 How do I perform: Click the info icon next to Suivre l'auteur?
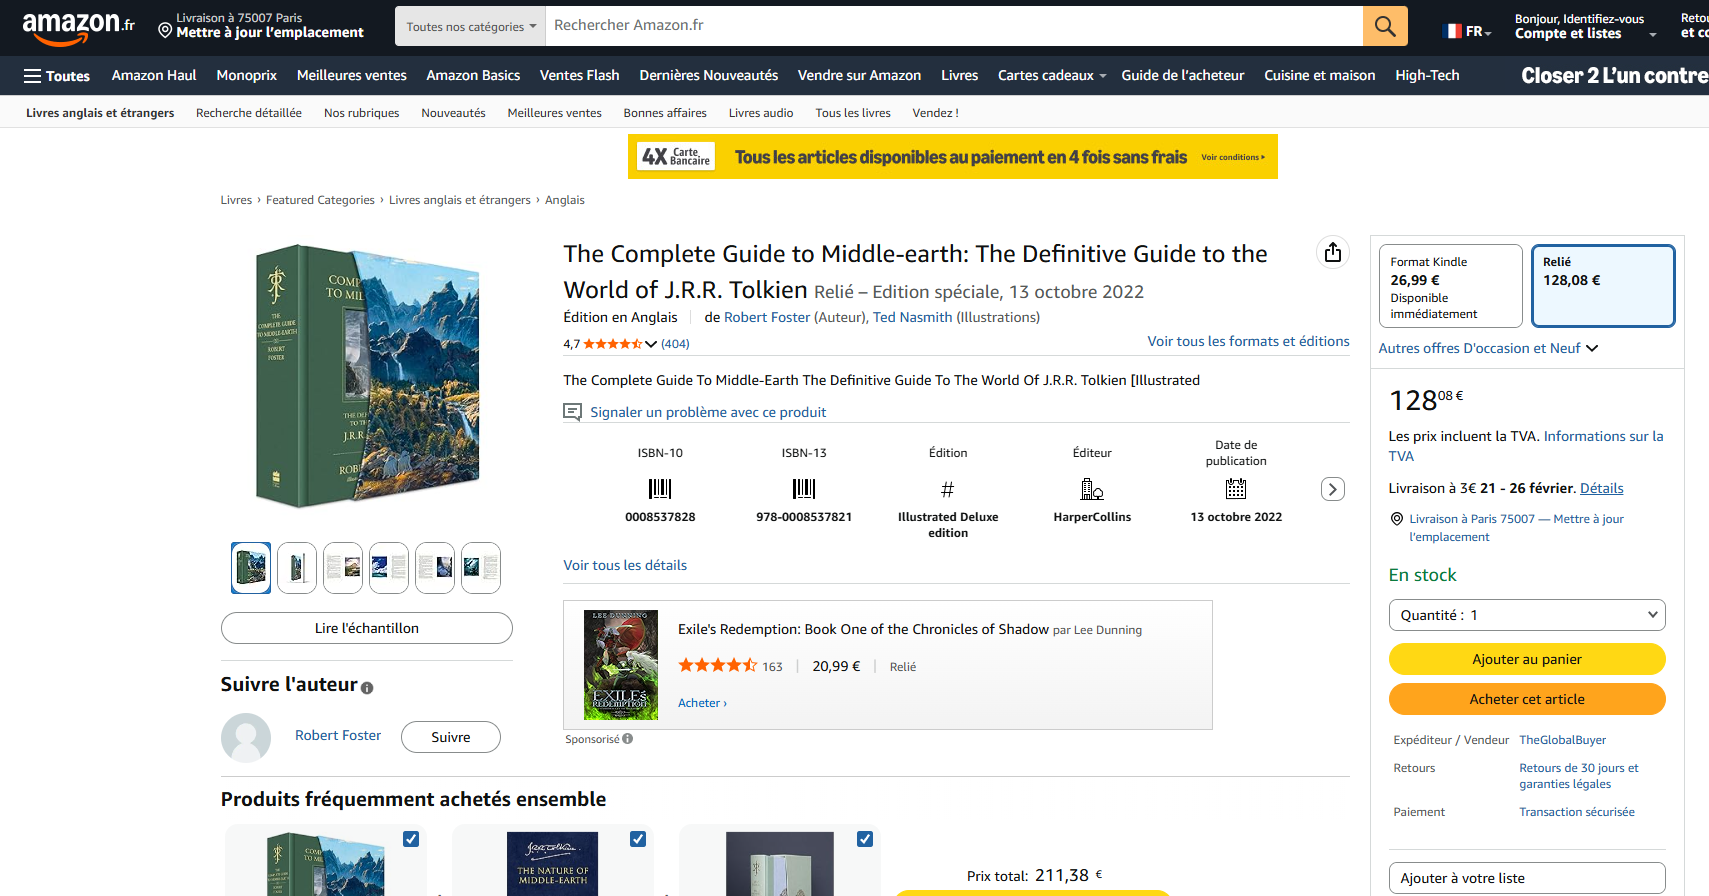click(x=367, y=688)
